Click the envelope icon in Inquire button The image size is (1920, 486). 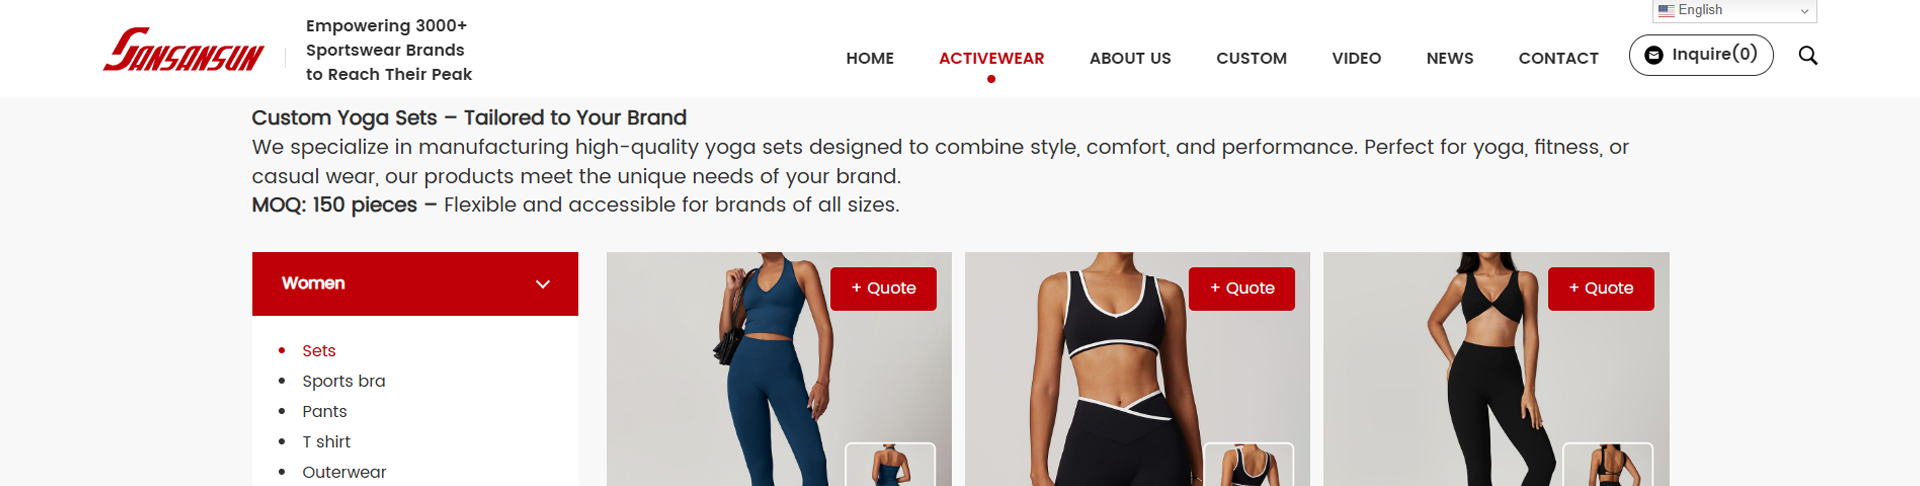(1654, 55)
